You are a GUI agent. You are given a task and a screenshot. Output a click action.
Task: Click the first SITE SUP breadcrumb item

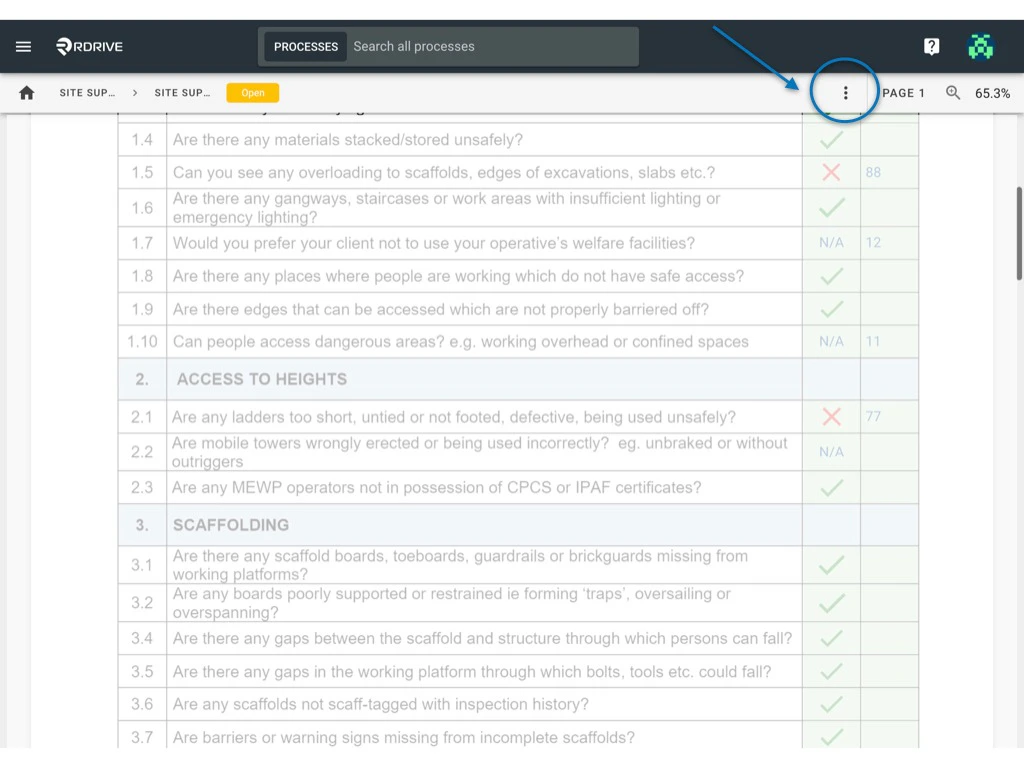[85, 92]
